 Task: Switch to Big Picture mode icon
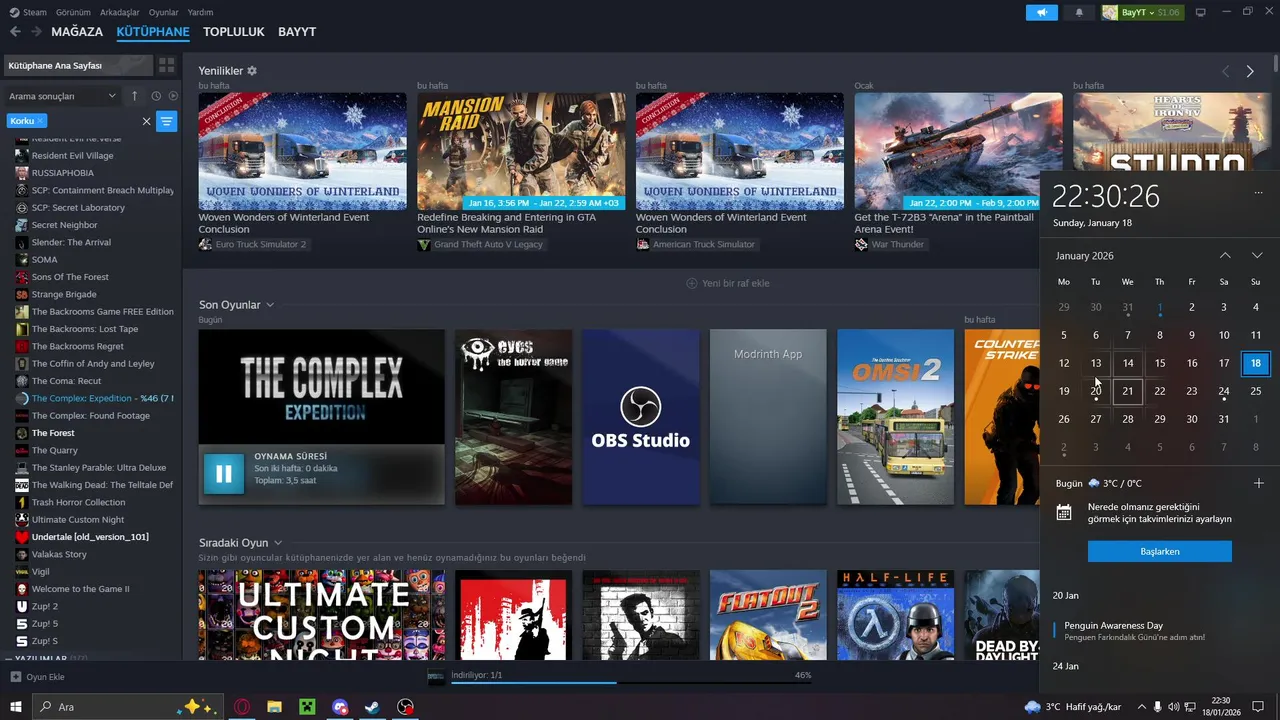point(1201,12)
